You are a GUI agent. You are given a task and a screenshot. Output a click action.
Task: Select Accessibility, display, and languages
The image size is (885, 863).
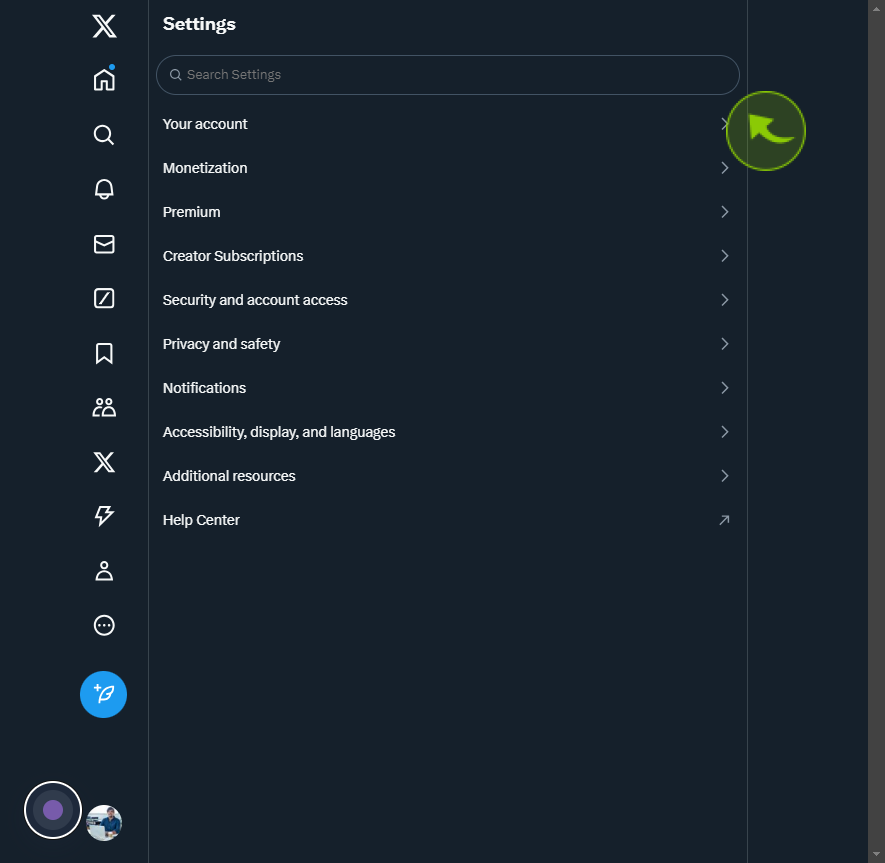[448, 432]
